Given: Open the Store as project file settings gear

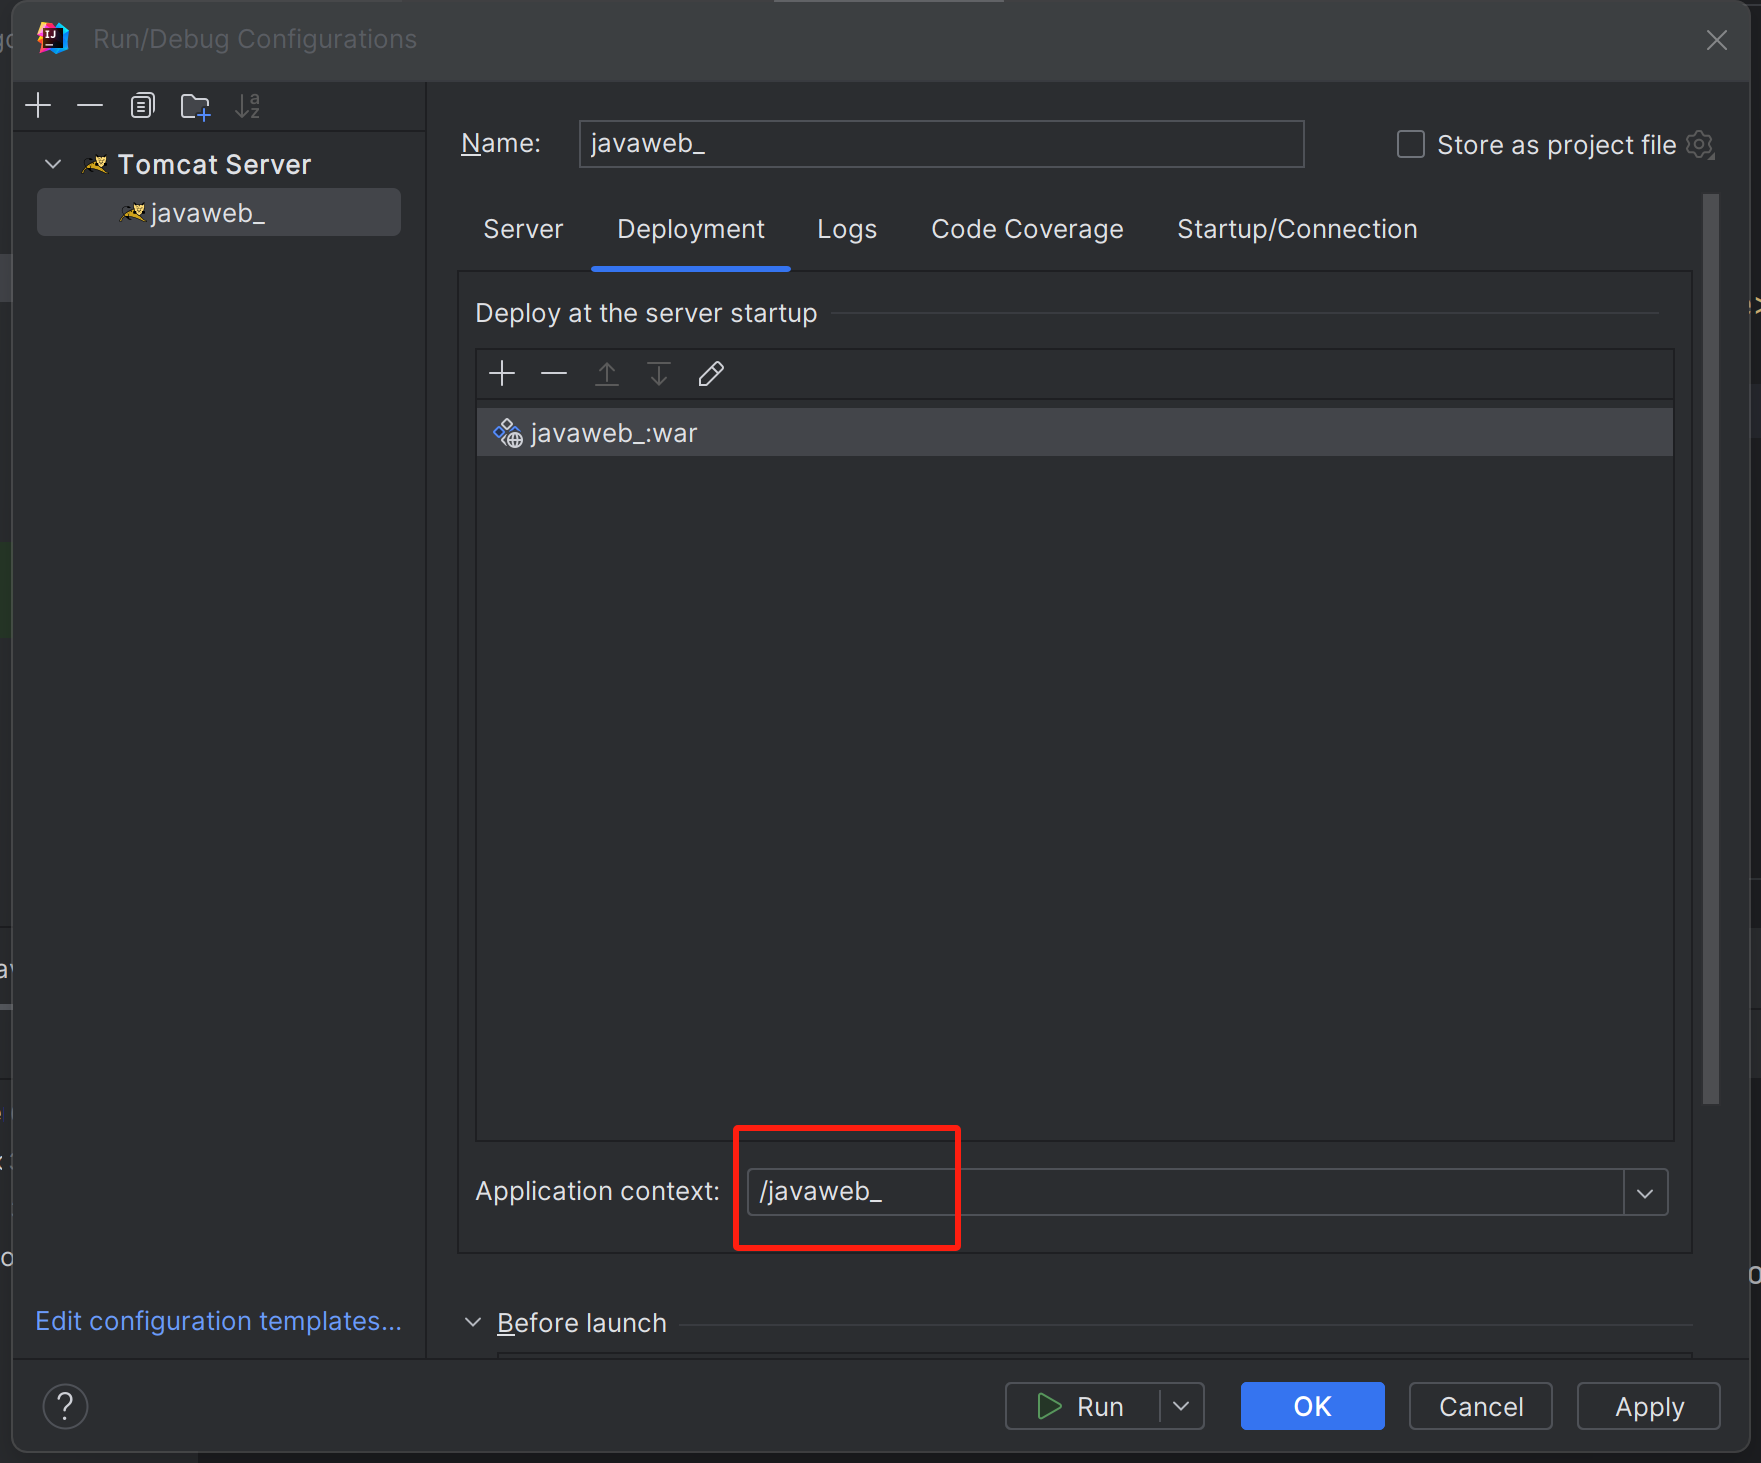Looking at the screenshot, I should (x=1700, y=145).
